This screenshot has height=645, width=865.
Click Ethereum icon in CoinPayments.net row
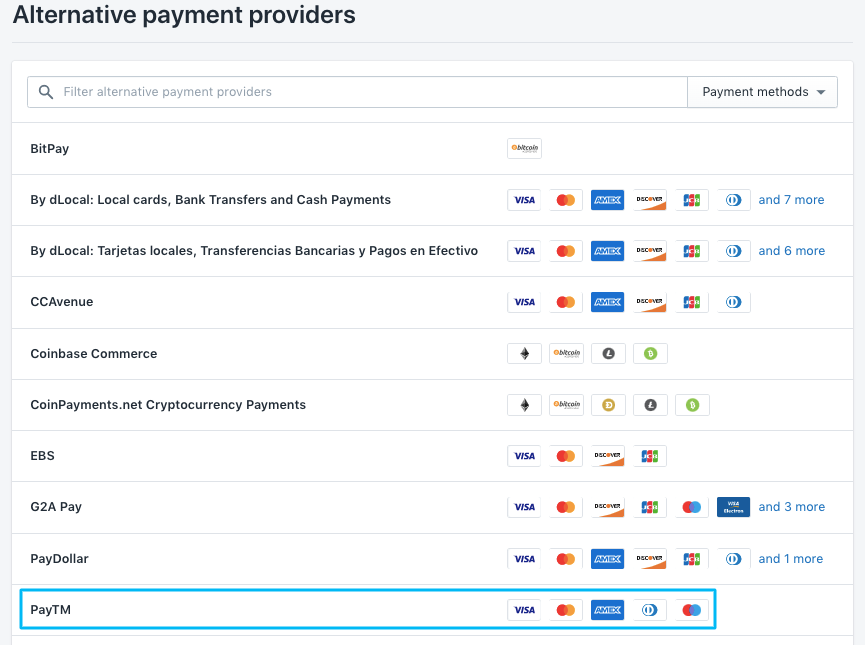pos(524,405)
